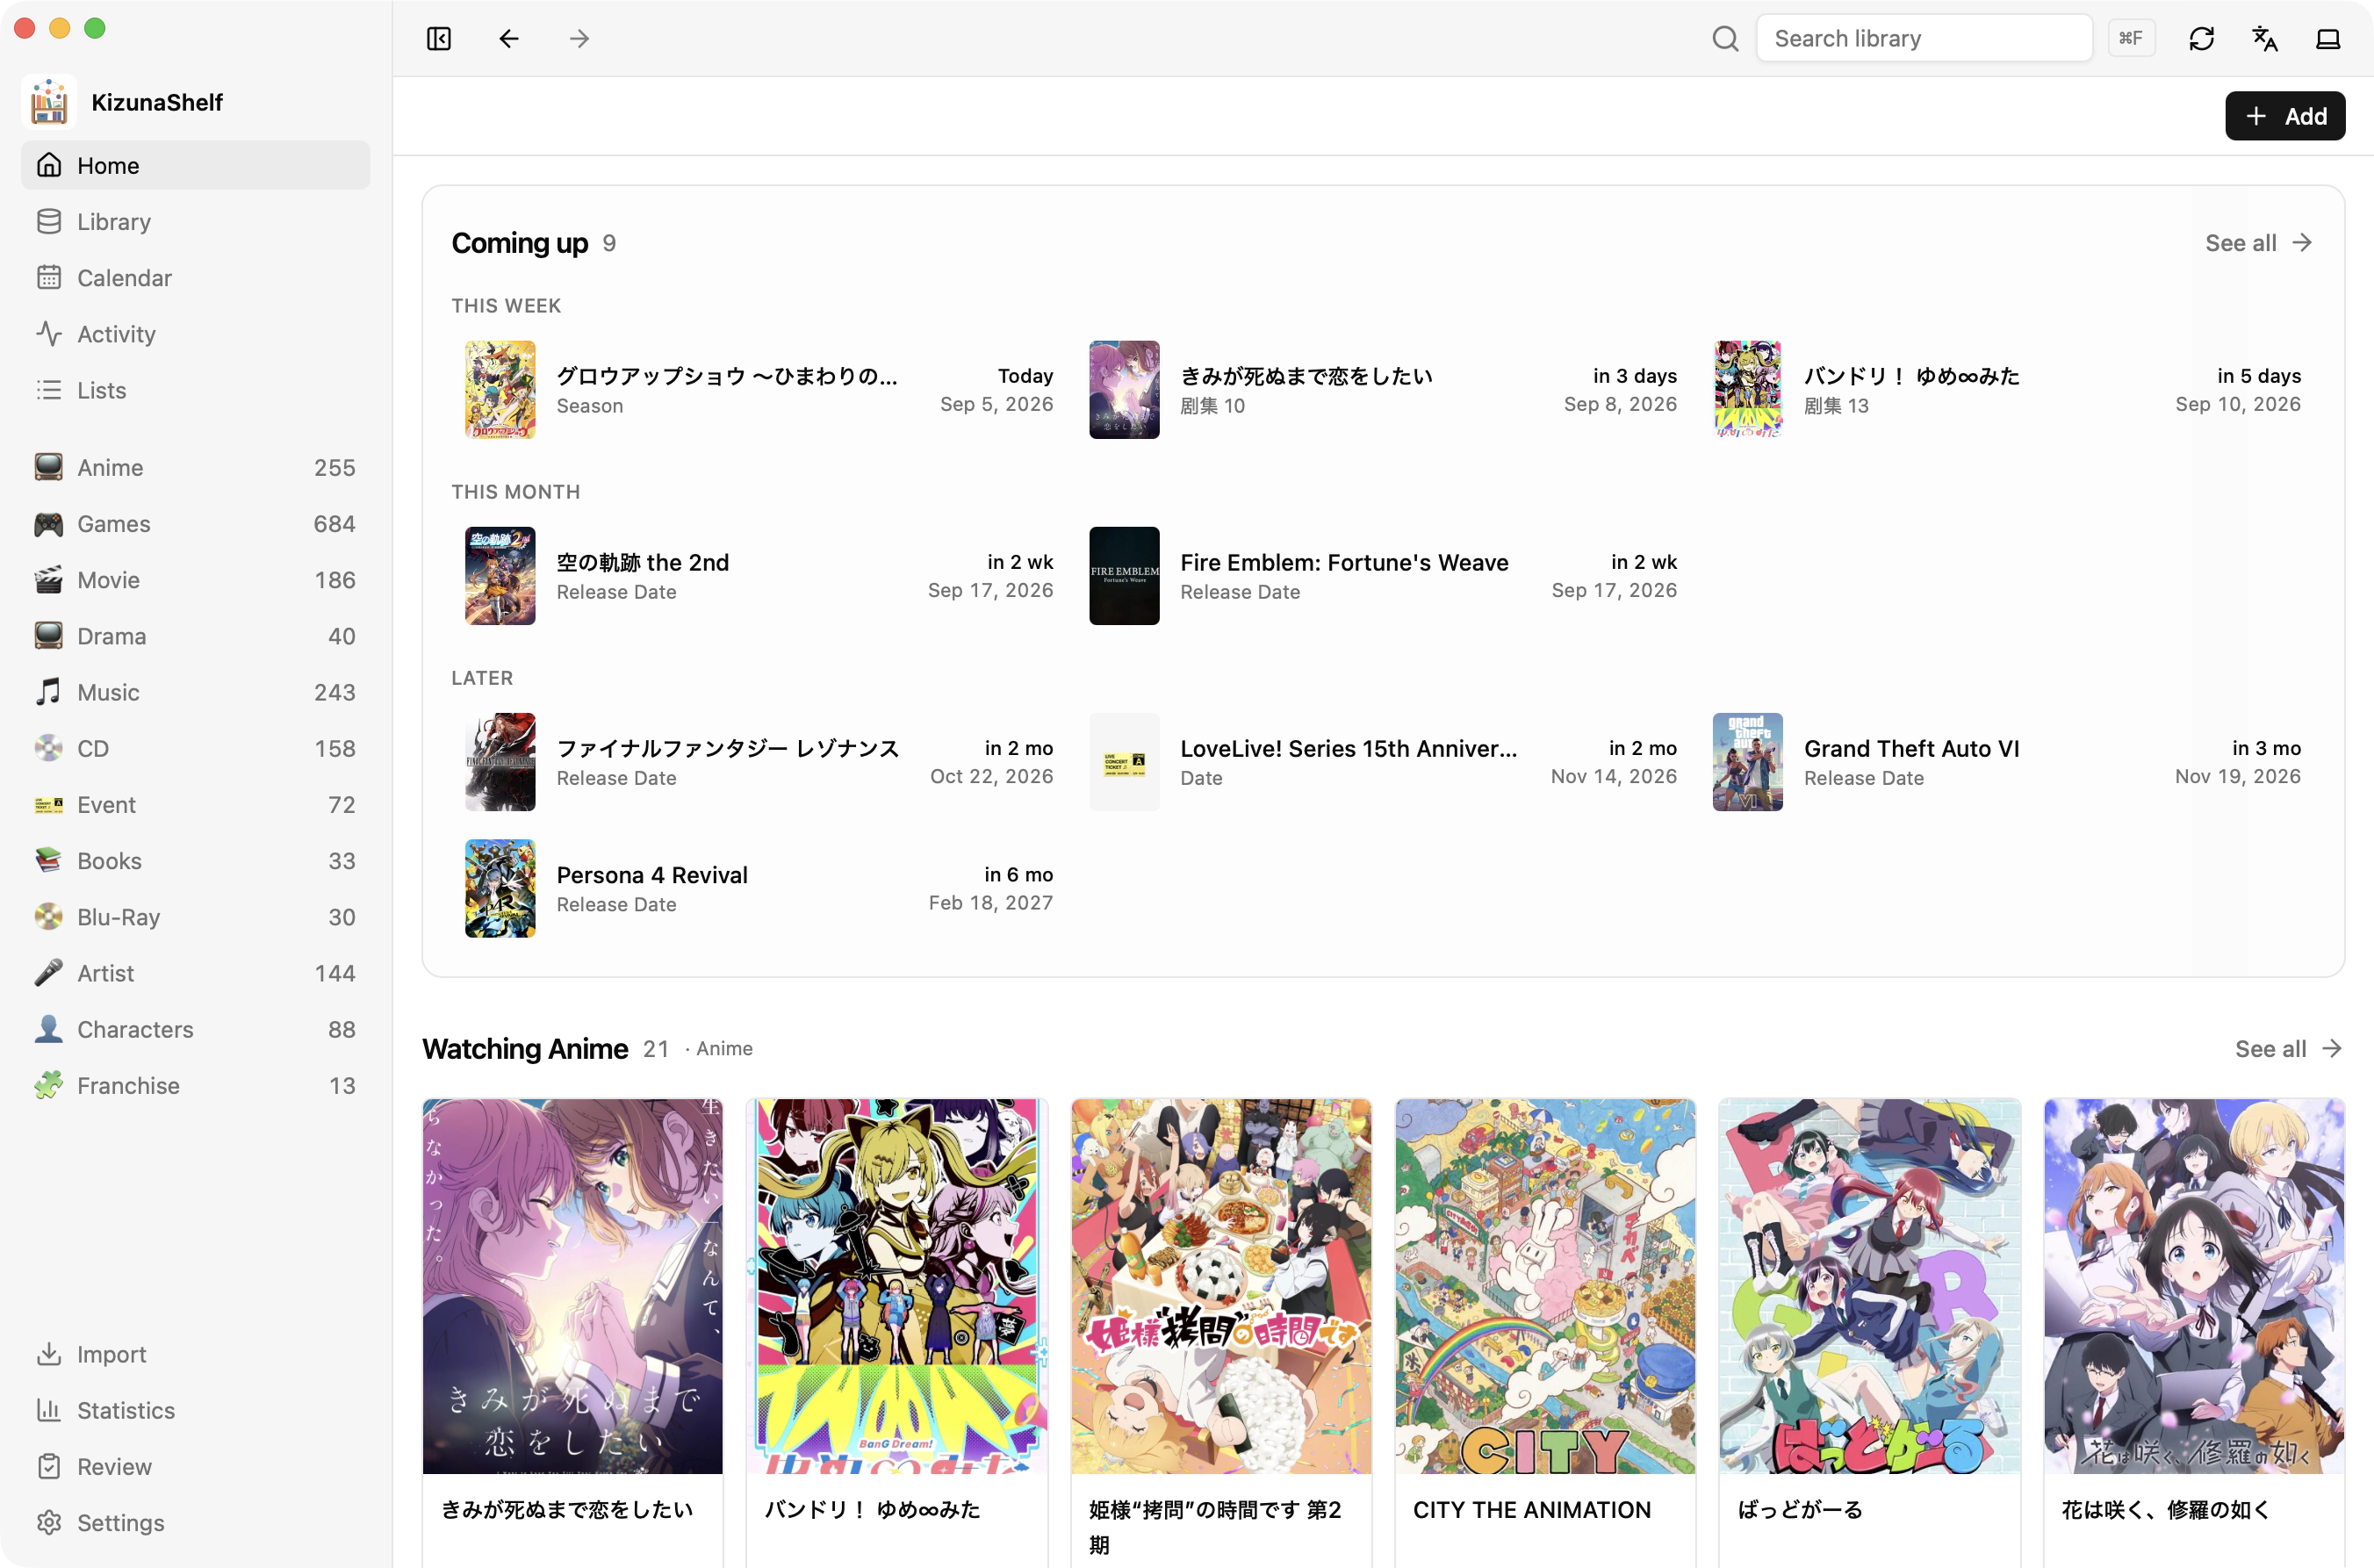Open Fire Emblem: Fortune's Weave entry
Screen dimensions: 2374x1568
pyautogui.click(x=1383, y=576)
